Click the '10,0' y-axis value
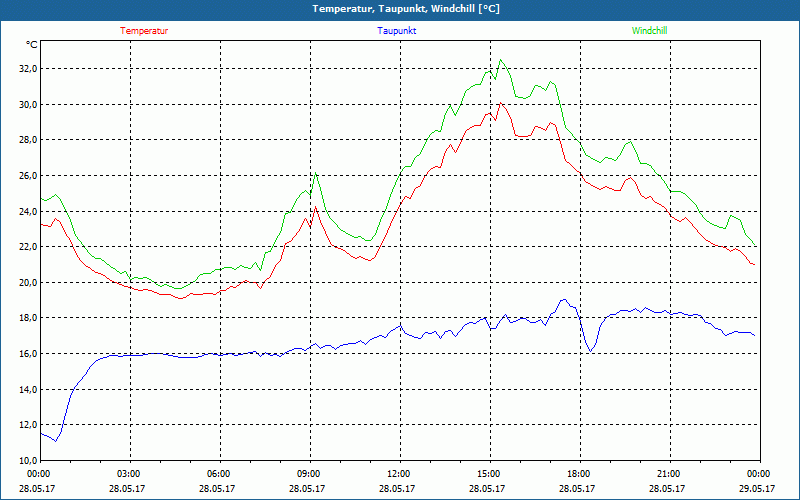The width and height of the screenshot is (800, 500). [29, 460]
